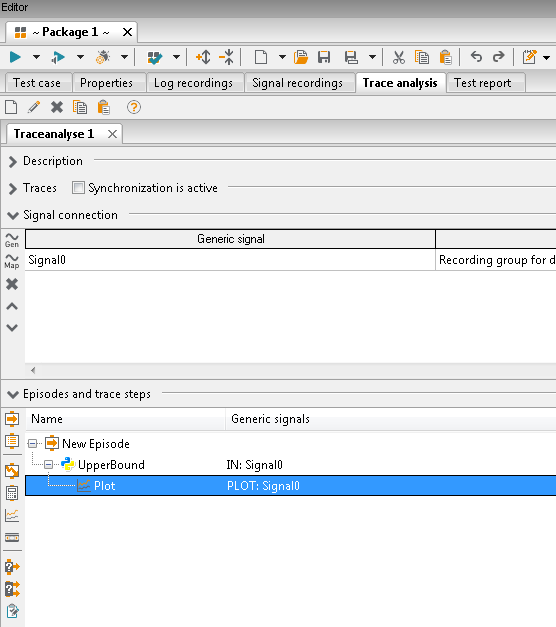Click the Generic signal column header
The width and height of the screenshot is (556, 627).
pos(230,239)
